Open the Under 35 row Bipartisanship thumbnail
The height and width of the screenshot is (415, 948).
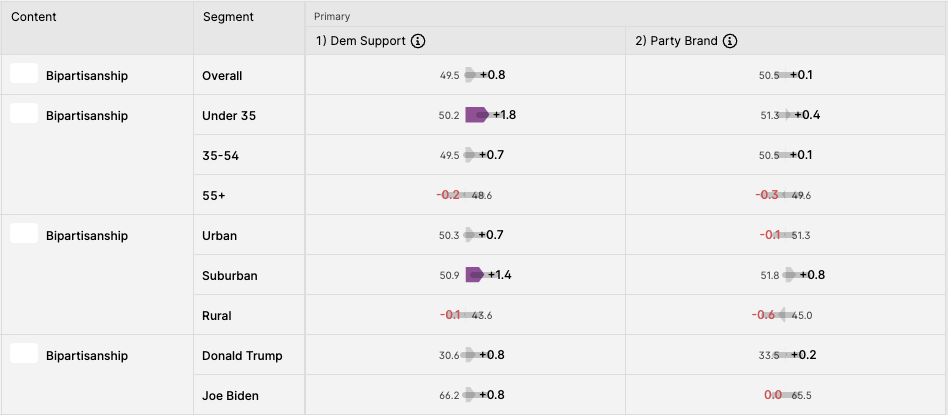pos(24,113)
